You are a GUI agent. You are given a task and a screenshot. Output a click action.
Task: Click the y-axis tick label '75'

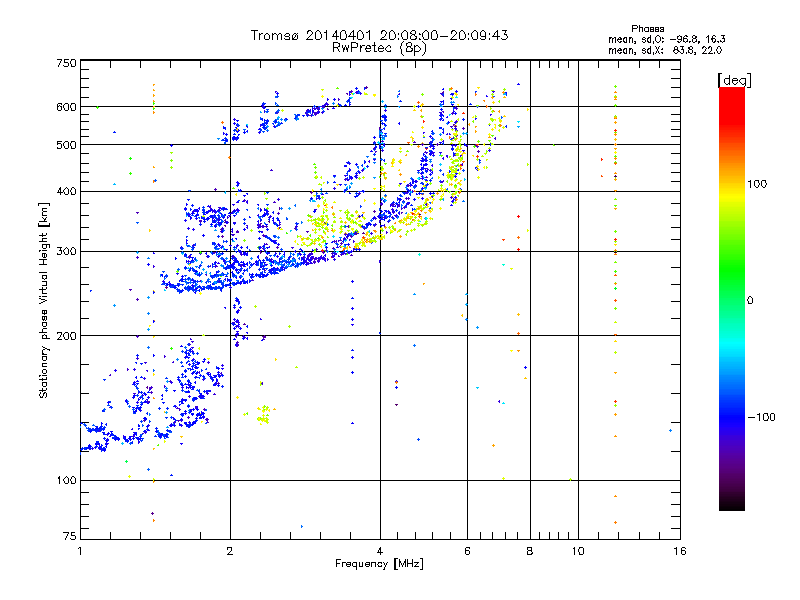tap(69, 536)
